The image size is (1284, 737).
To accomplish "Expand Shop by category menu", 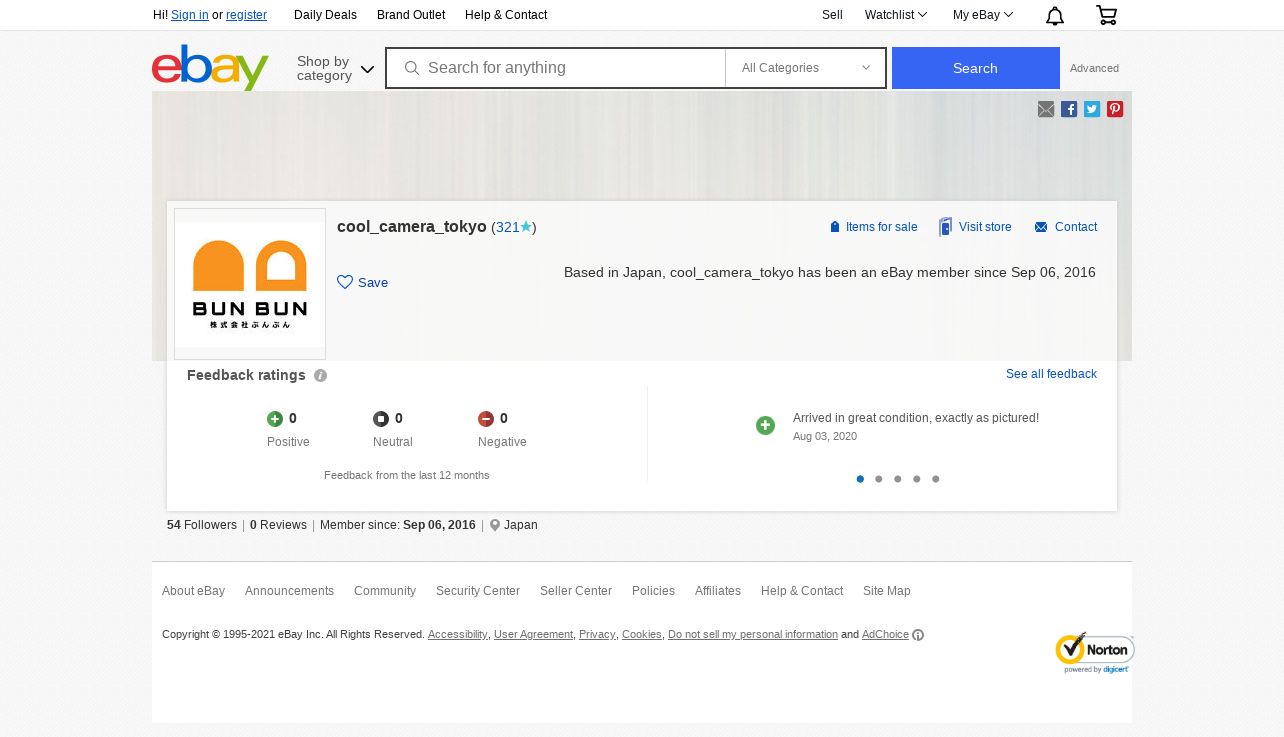I will pyautogui.click(x=335, y=68).
